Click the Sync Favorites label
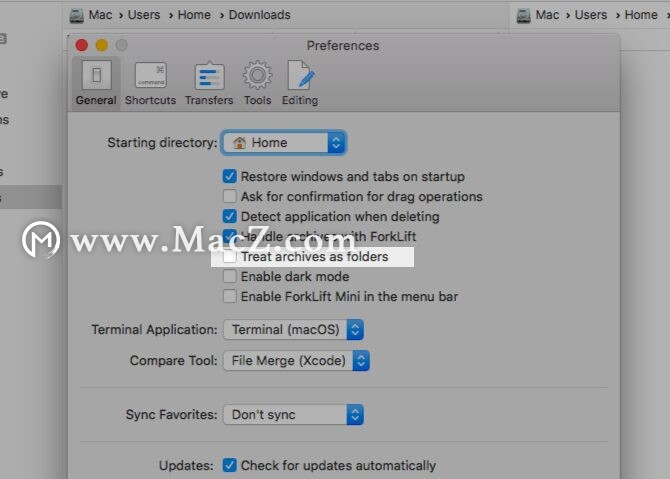The image size is (670, 479). click(172, 414)
